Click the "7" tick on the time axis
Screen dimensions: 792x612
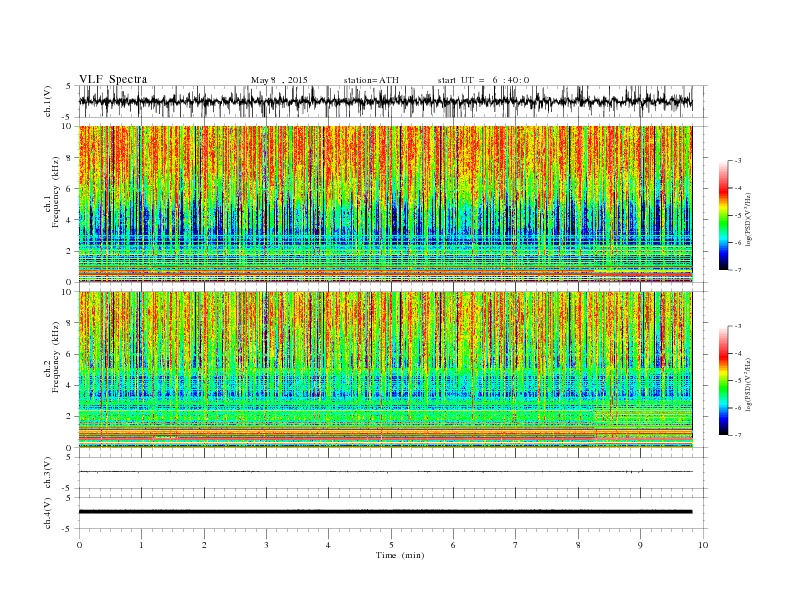(x=516, y=545)
